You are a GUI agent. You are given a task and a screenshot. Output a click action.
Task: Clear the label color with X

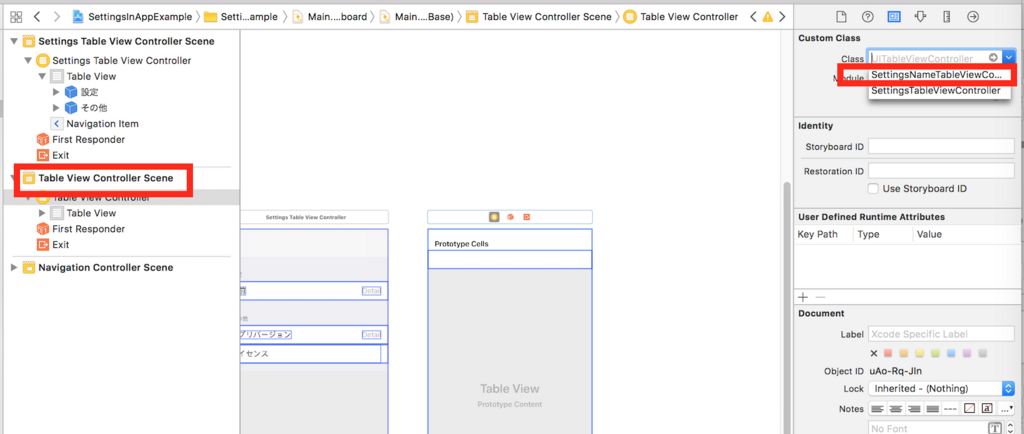tap(874, 353)
